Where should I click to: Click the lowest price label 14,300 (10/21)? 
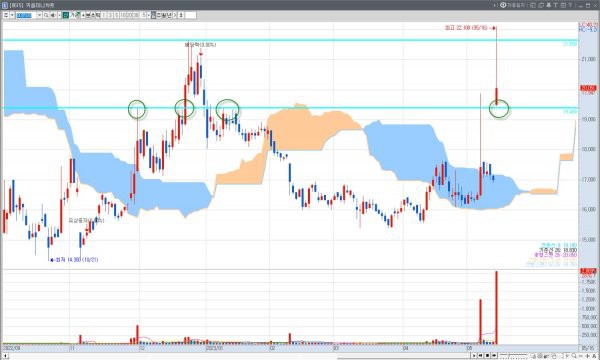pos(77,260)
